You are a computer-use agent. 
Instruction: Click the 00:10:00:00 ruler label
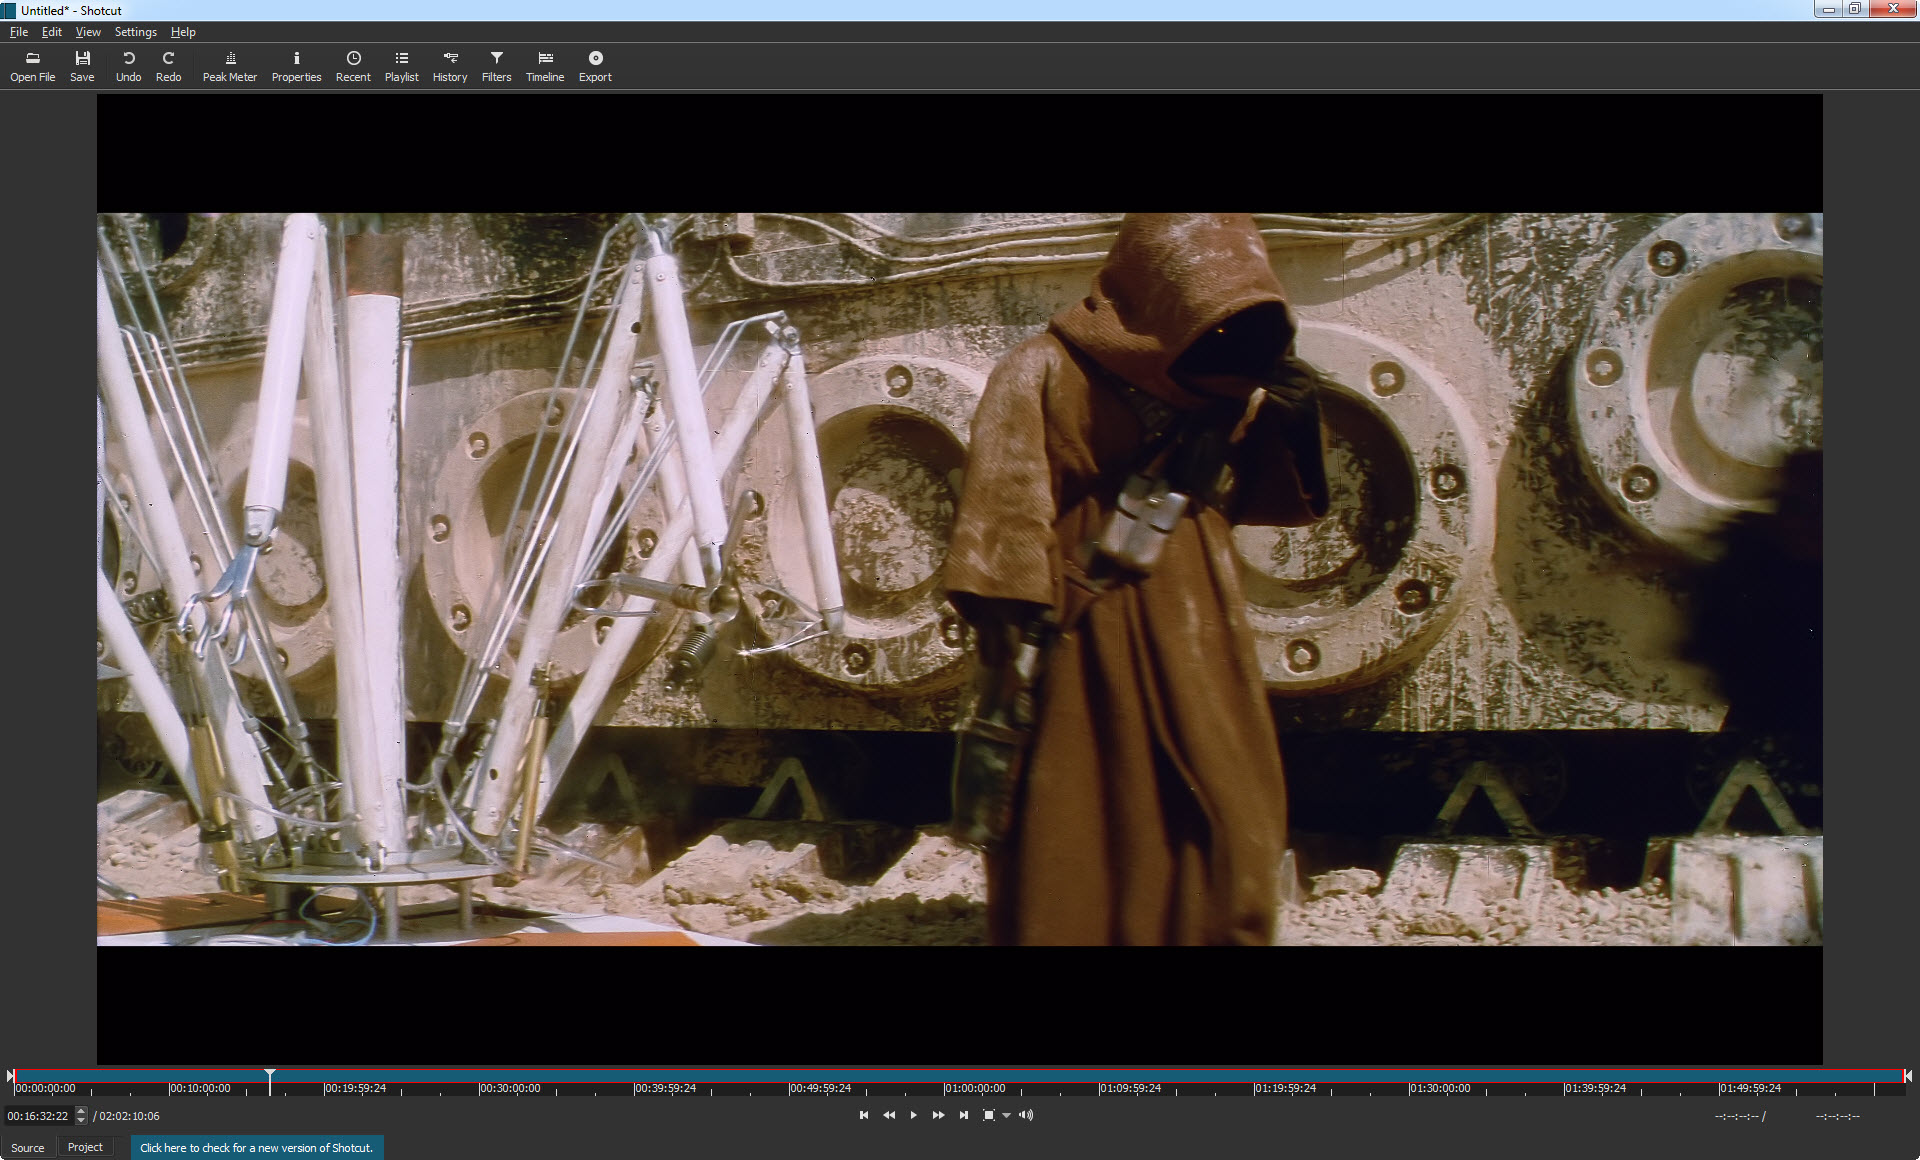200,1088
